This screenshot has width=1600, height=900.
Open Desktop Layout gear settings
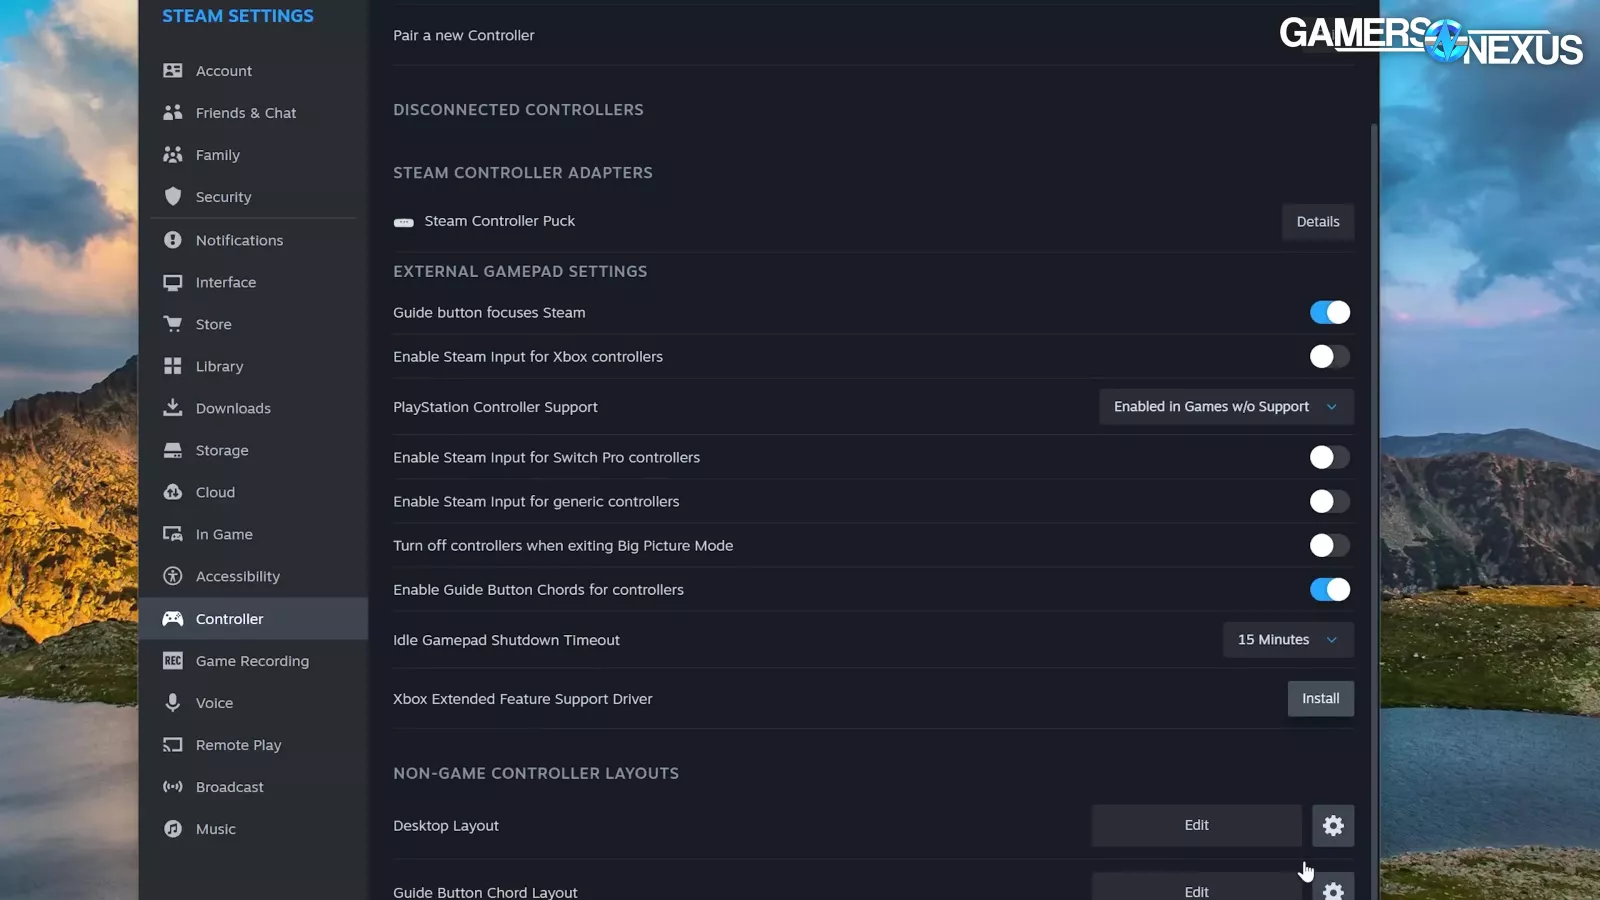1333,826
